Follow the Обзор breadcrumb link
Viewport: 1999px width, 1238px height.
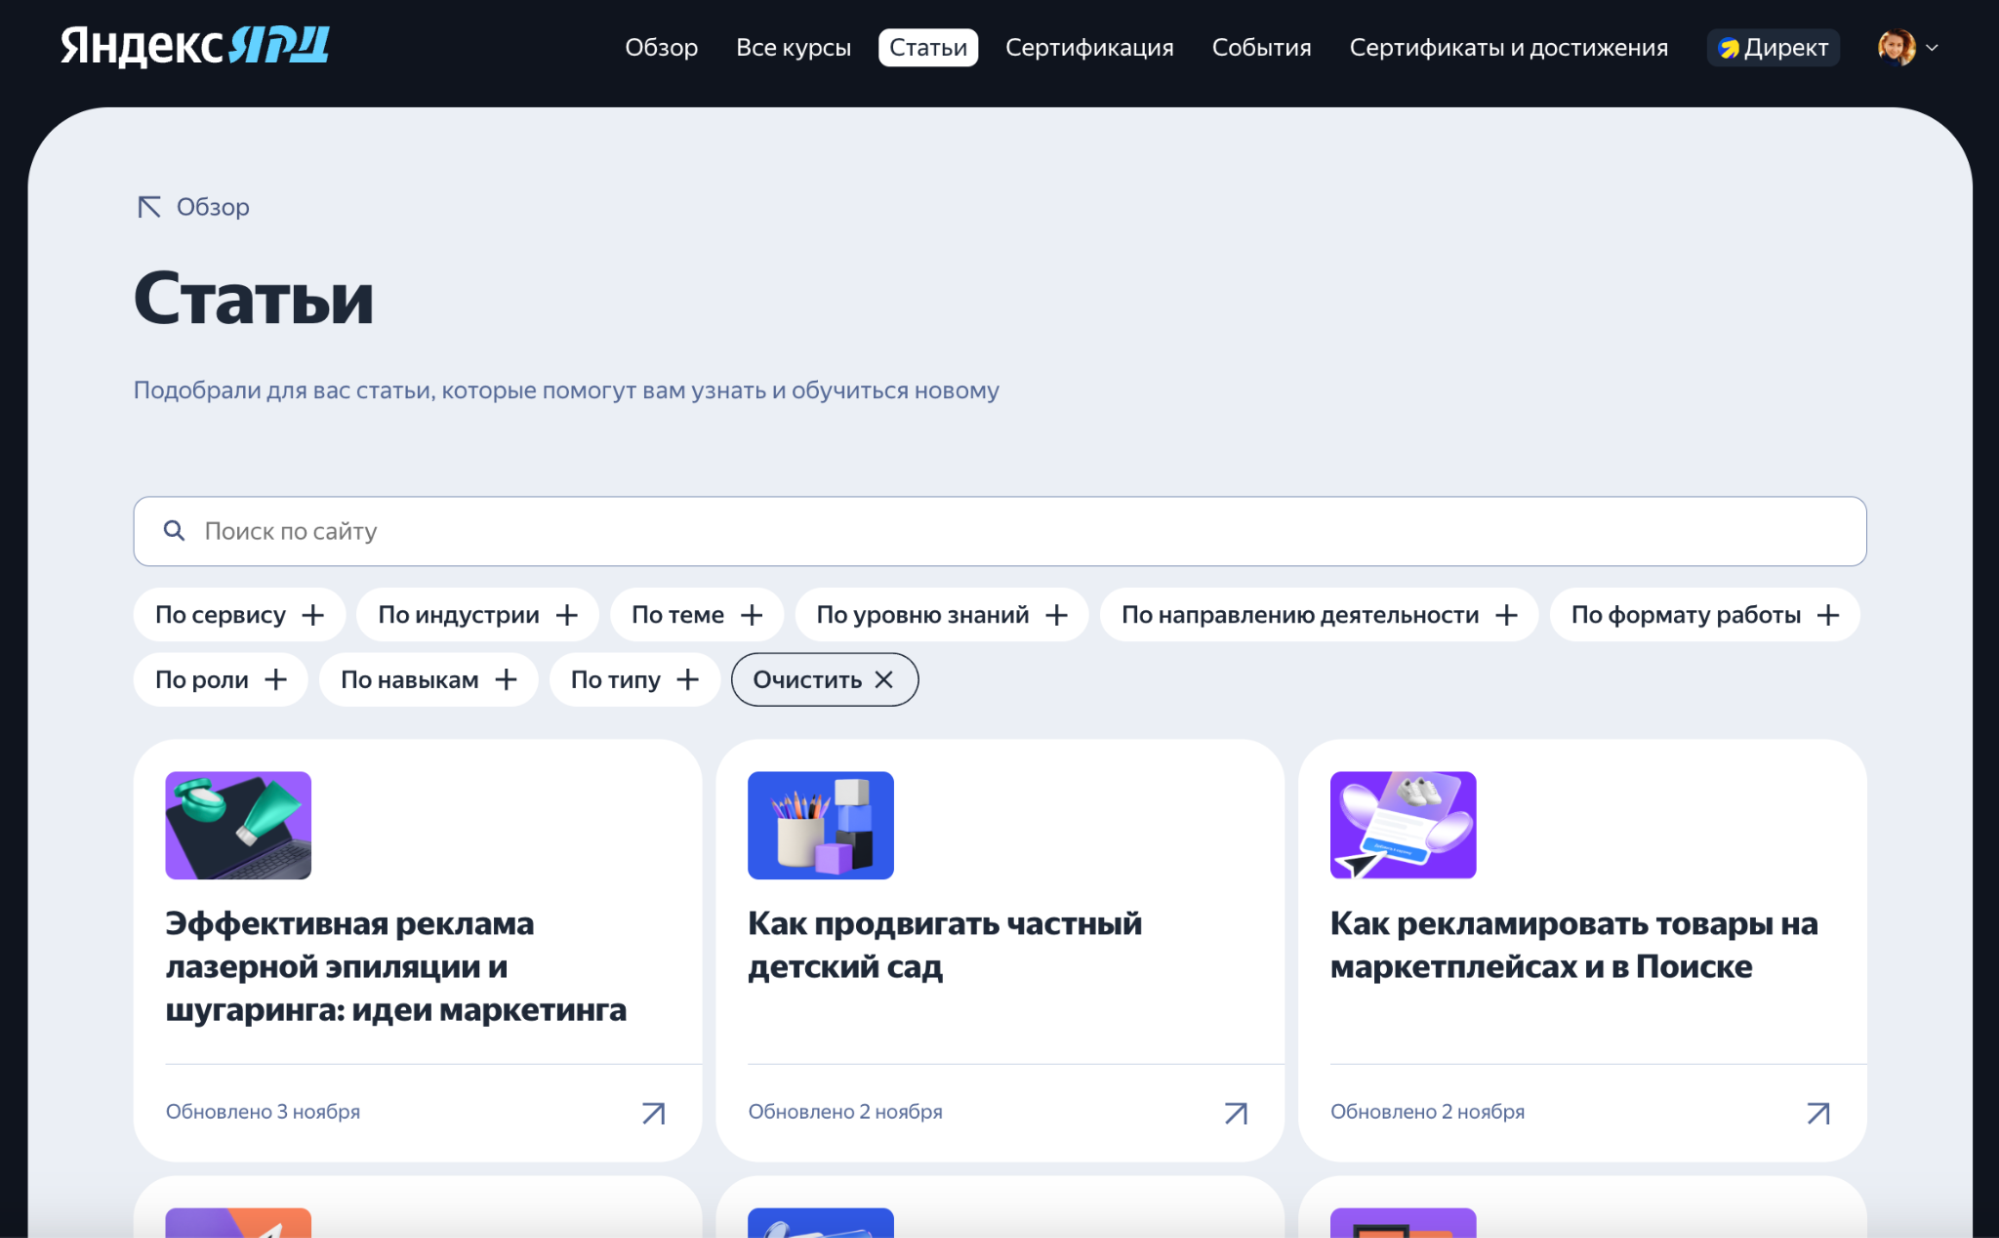coord(212,207)
